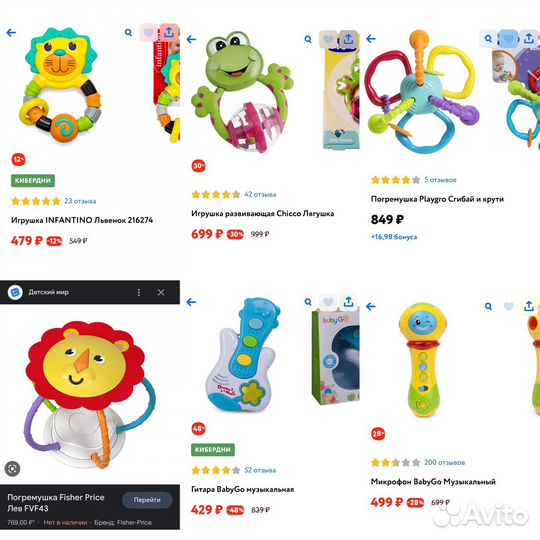Go back from the INFANTINO lion toy card

(x=11, y=33)
